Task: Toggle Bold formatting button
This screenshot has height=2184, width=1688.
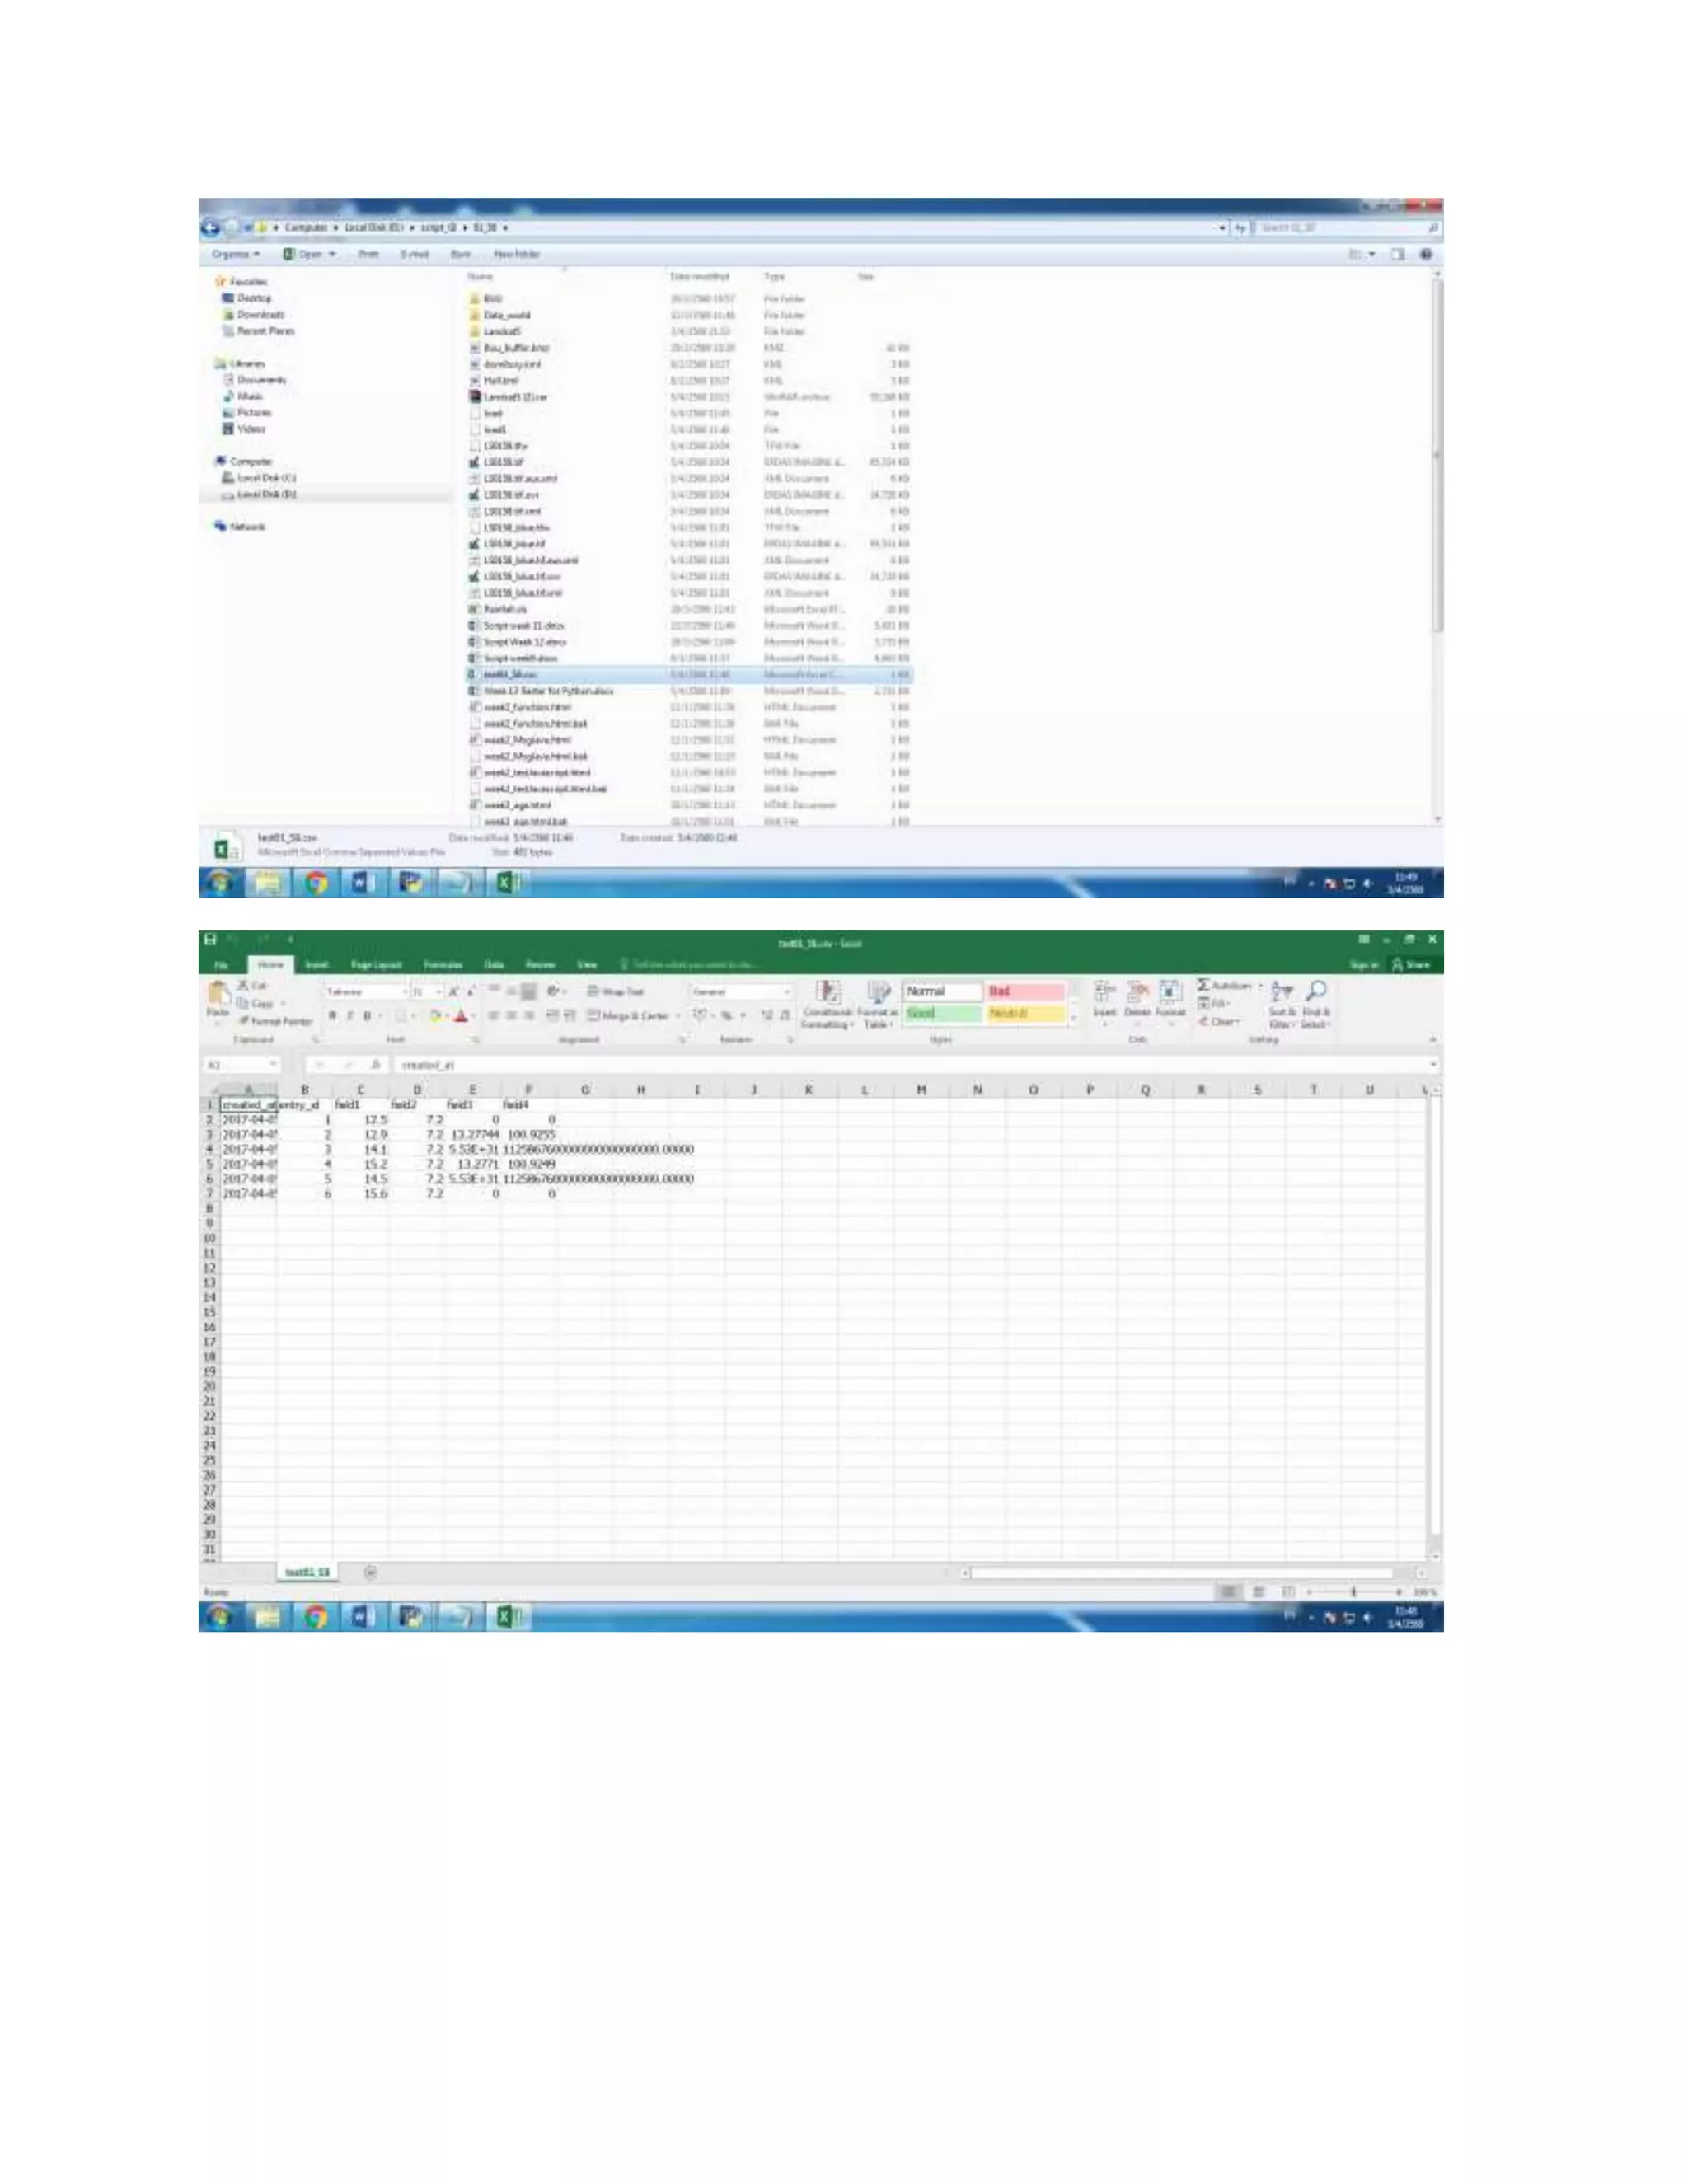Action: click(x=333, y=1016)
